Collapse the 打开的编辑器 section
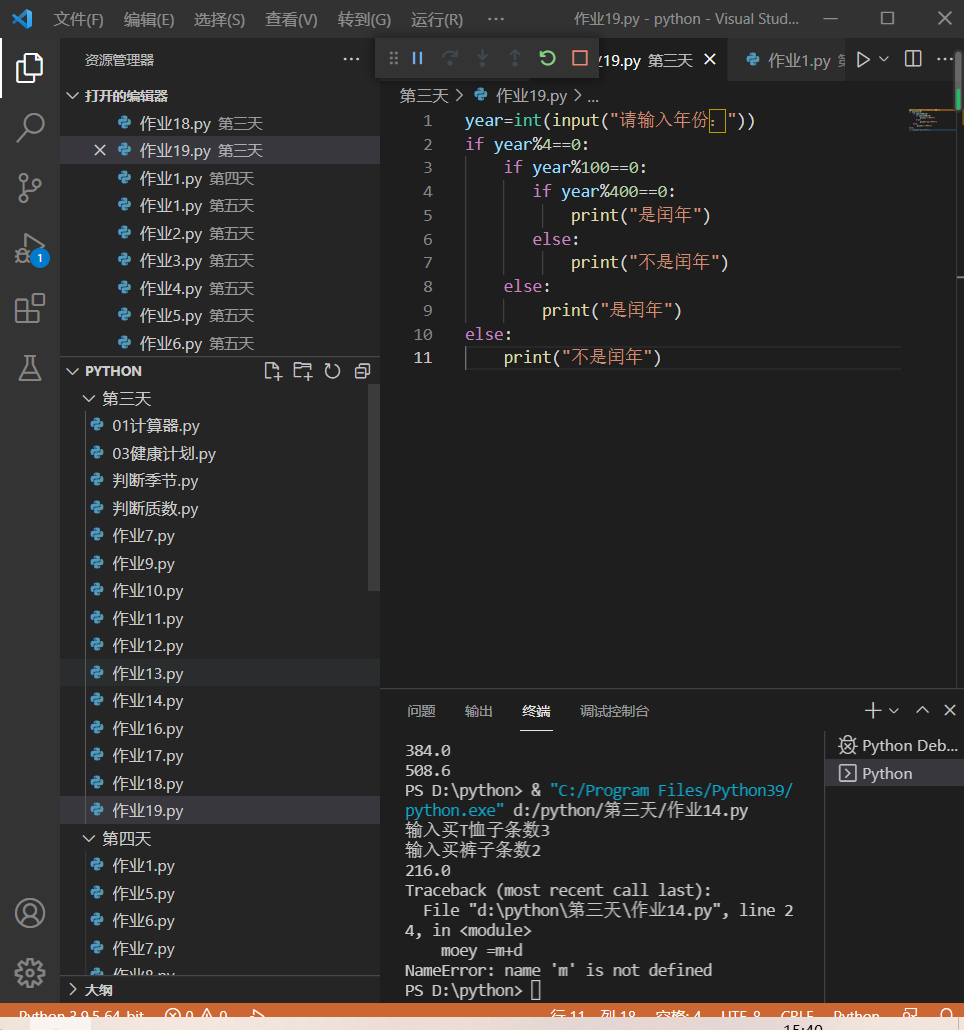This screenshot has width=964, height=1030. (73, 96)
